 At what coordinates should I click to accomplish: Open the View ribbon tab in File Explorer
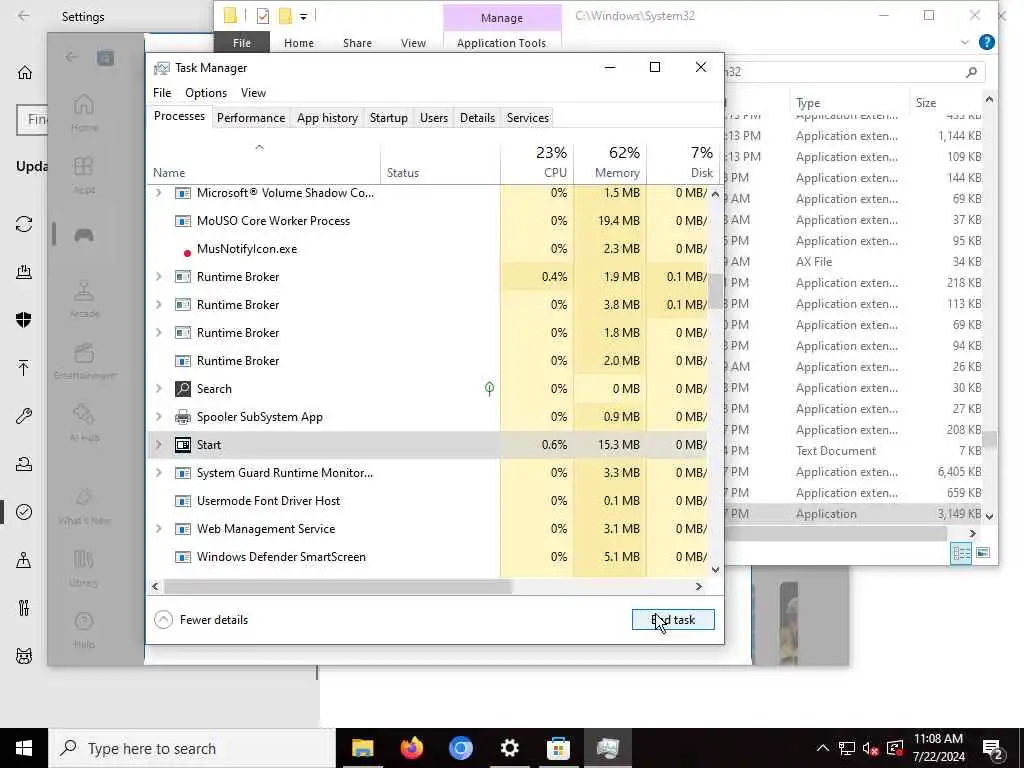coord(413,42)
